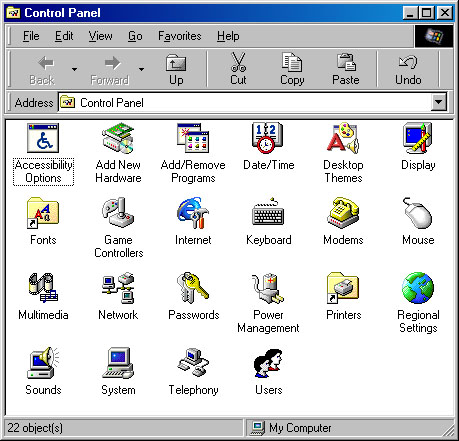Click the Control Panel title bar icon

tap(14, 13)
